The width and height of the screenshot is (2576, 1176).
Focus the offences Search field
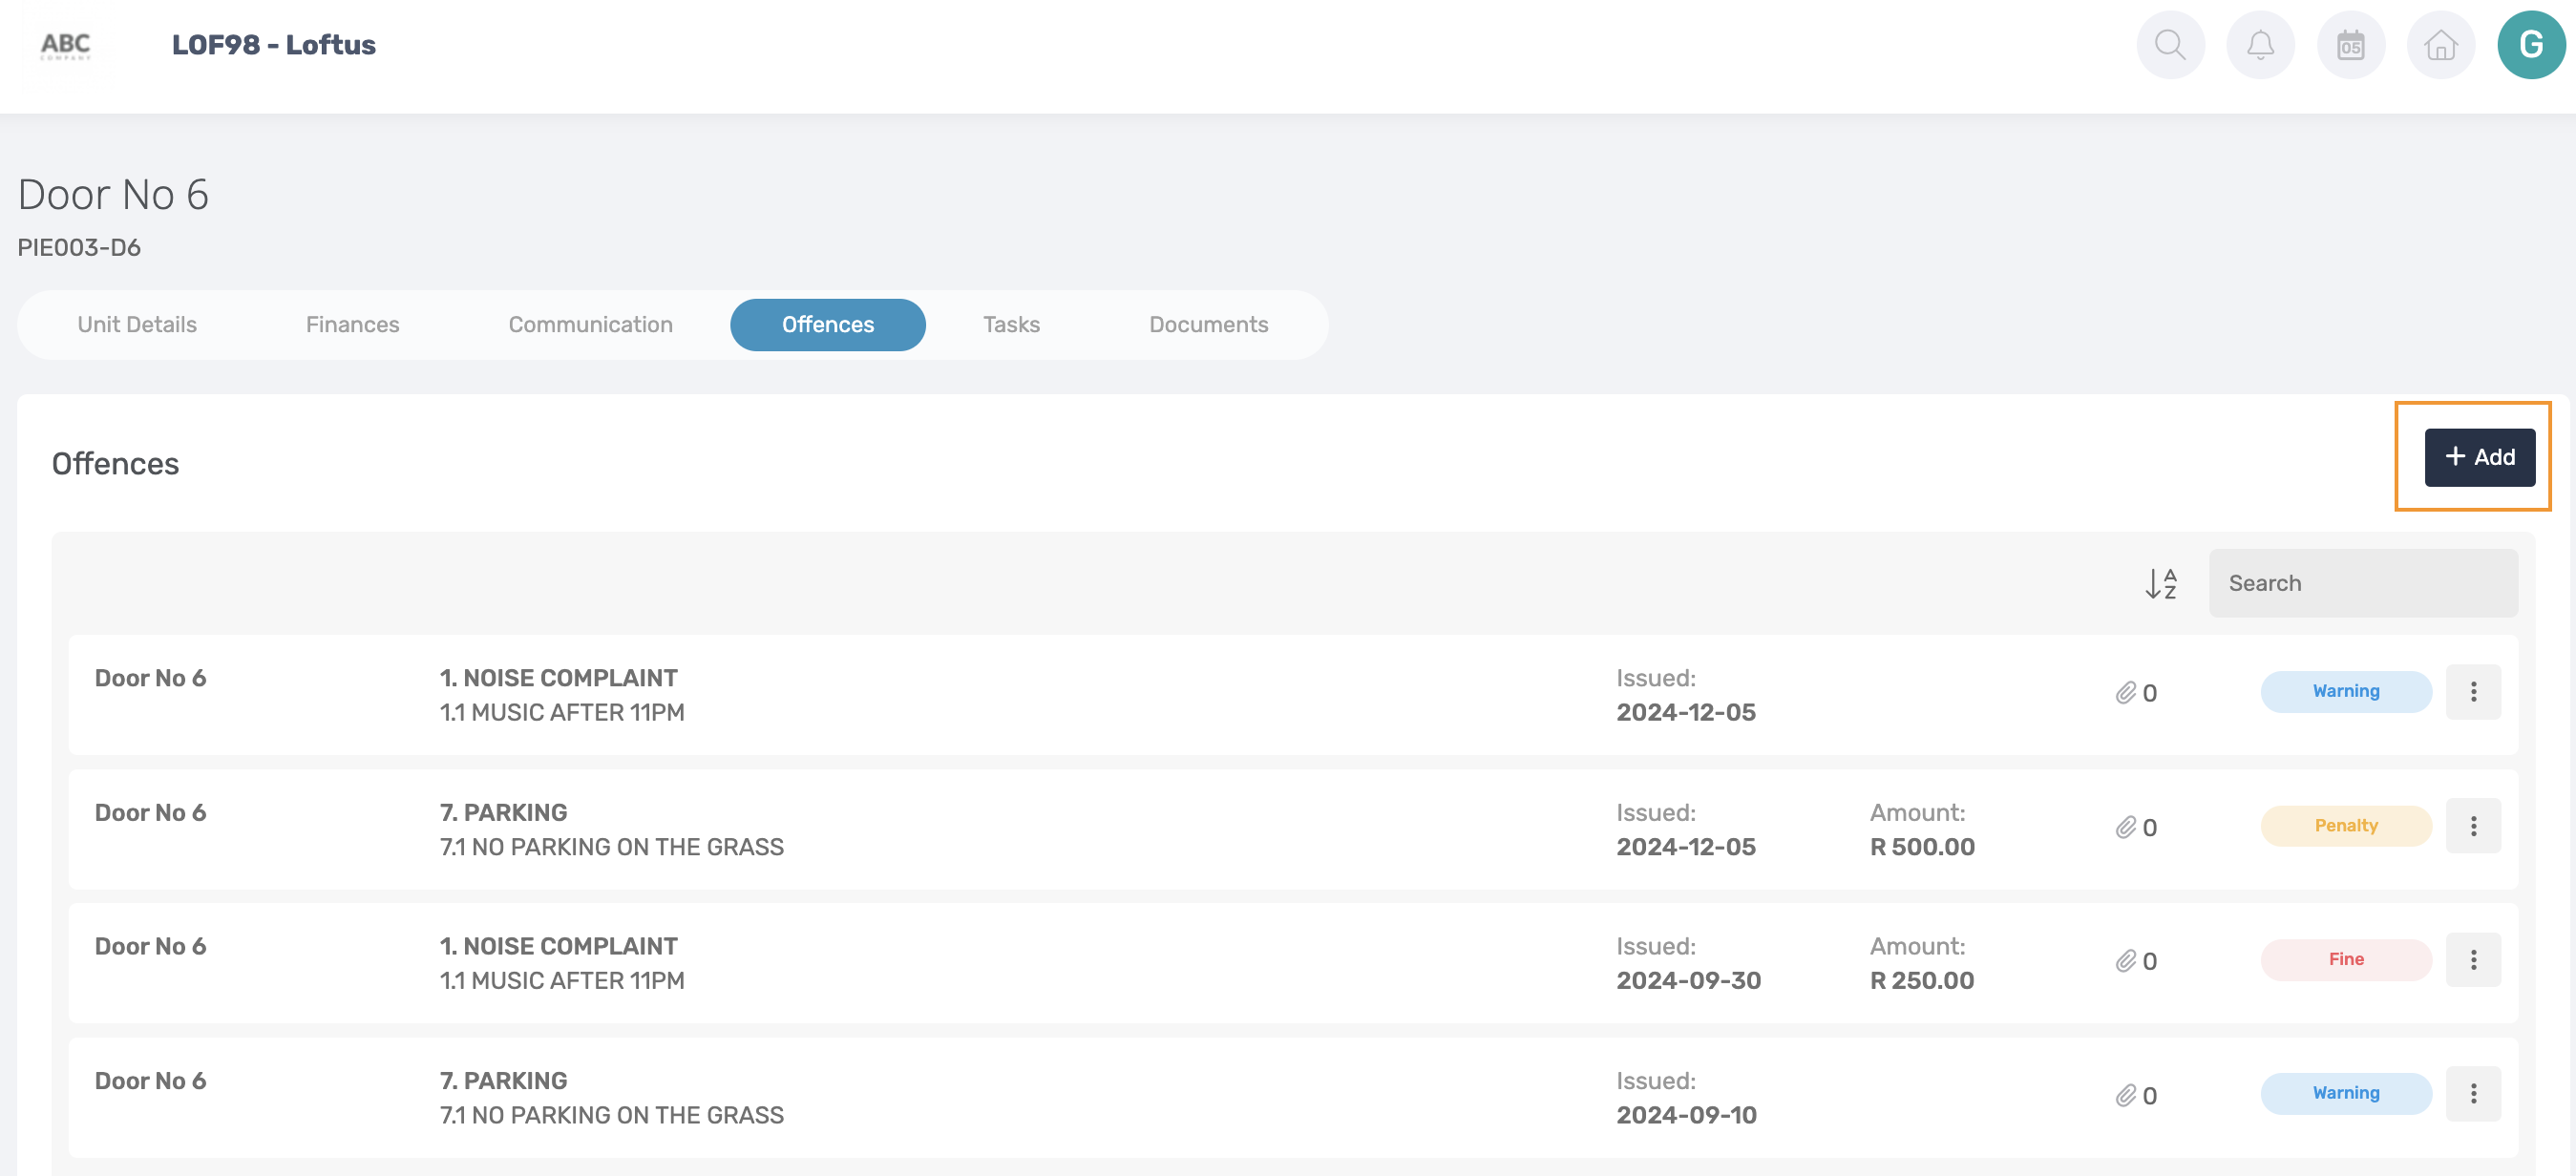[x=2362, y=583]
